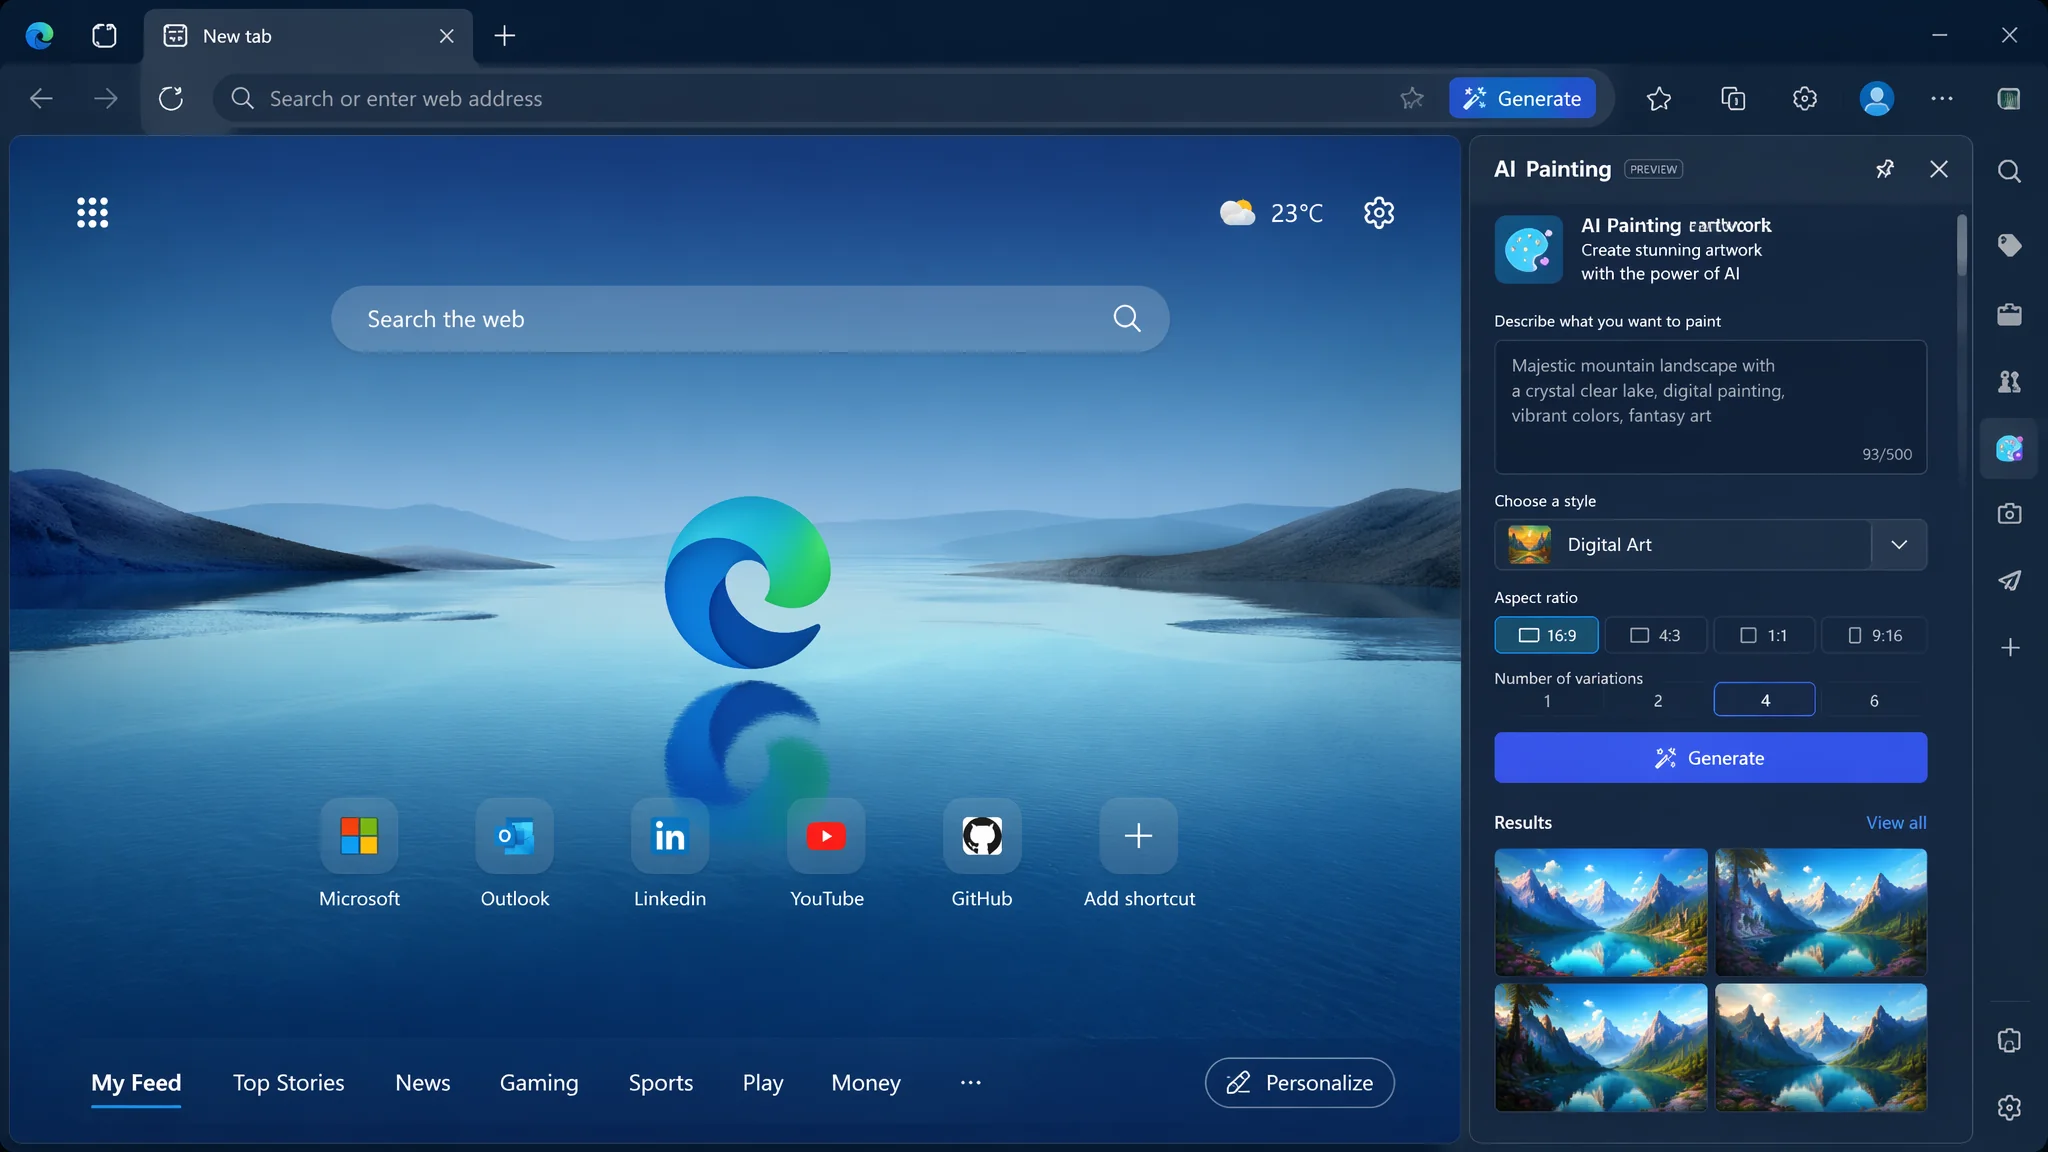Open the profile avatar

[1877, 98]
